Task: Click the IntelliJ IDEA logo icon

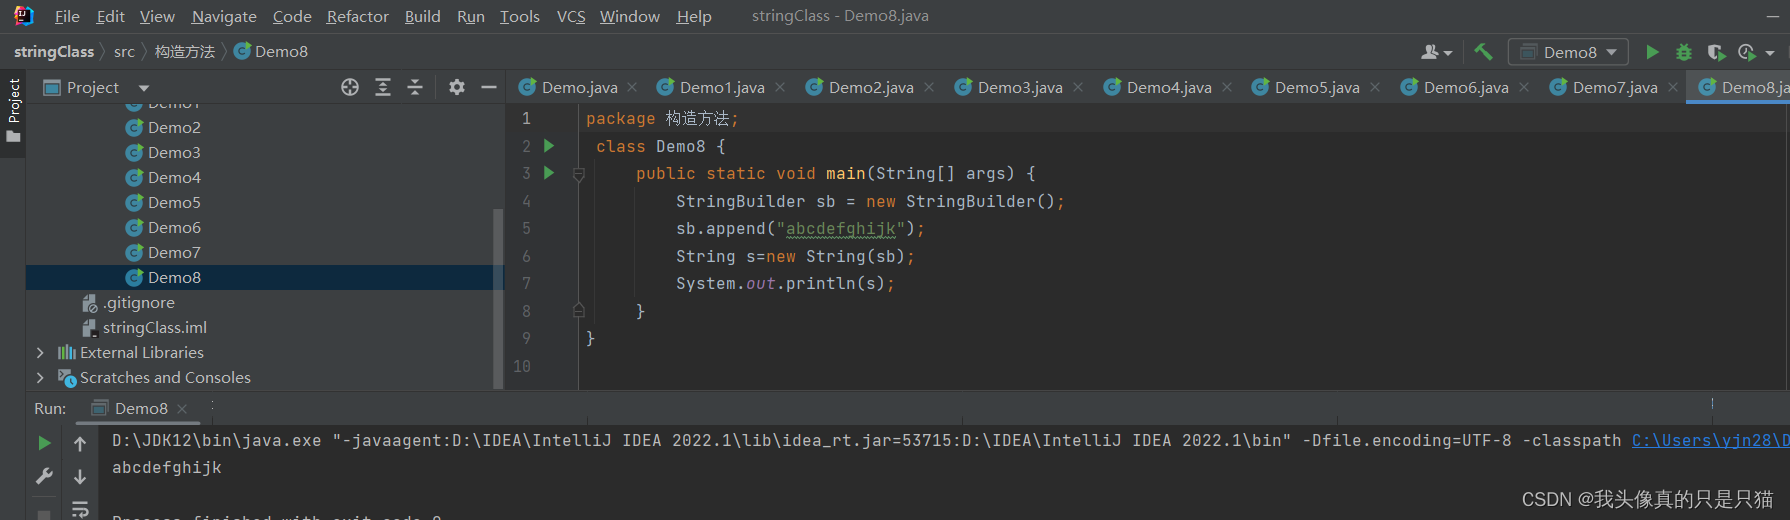Action: click(23, 16)
